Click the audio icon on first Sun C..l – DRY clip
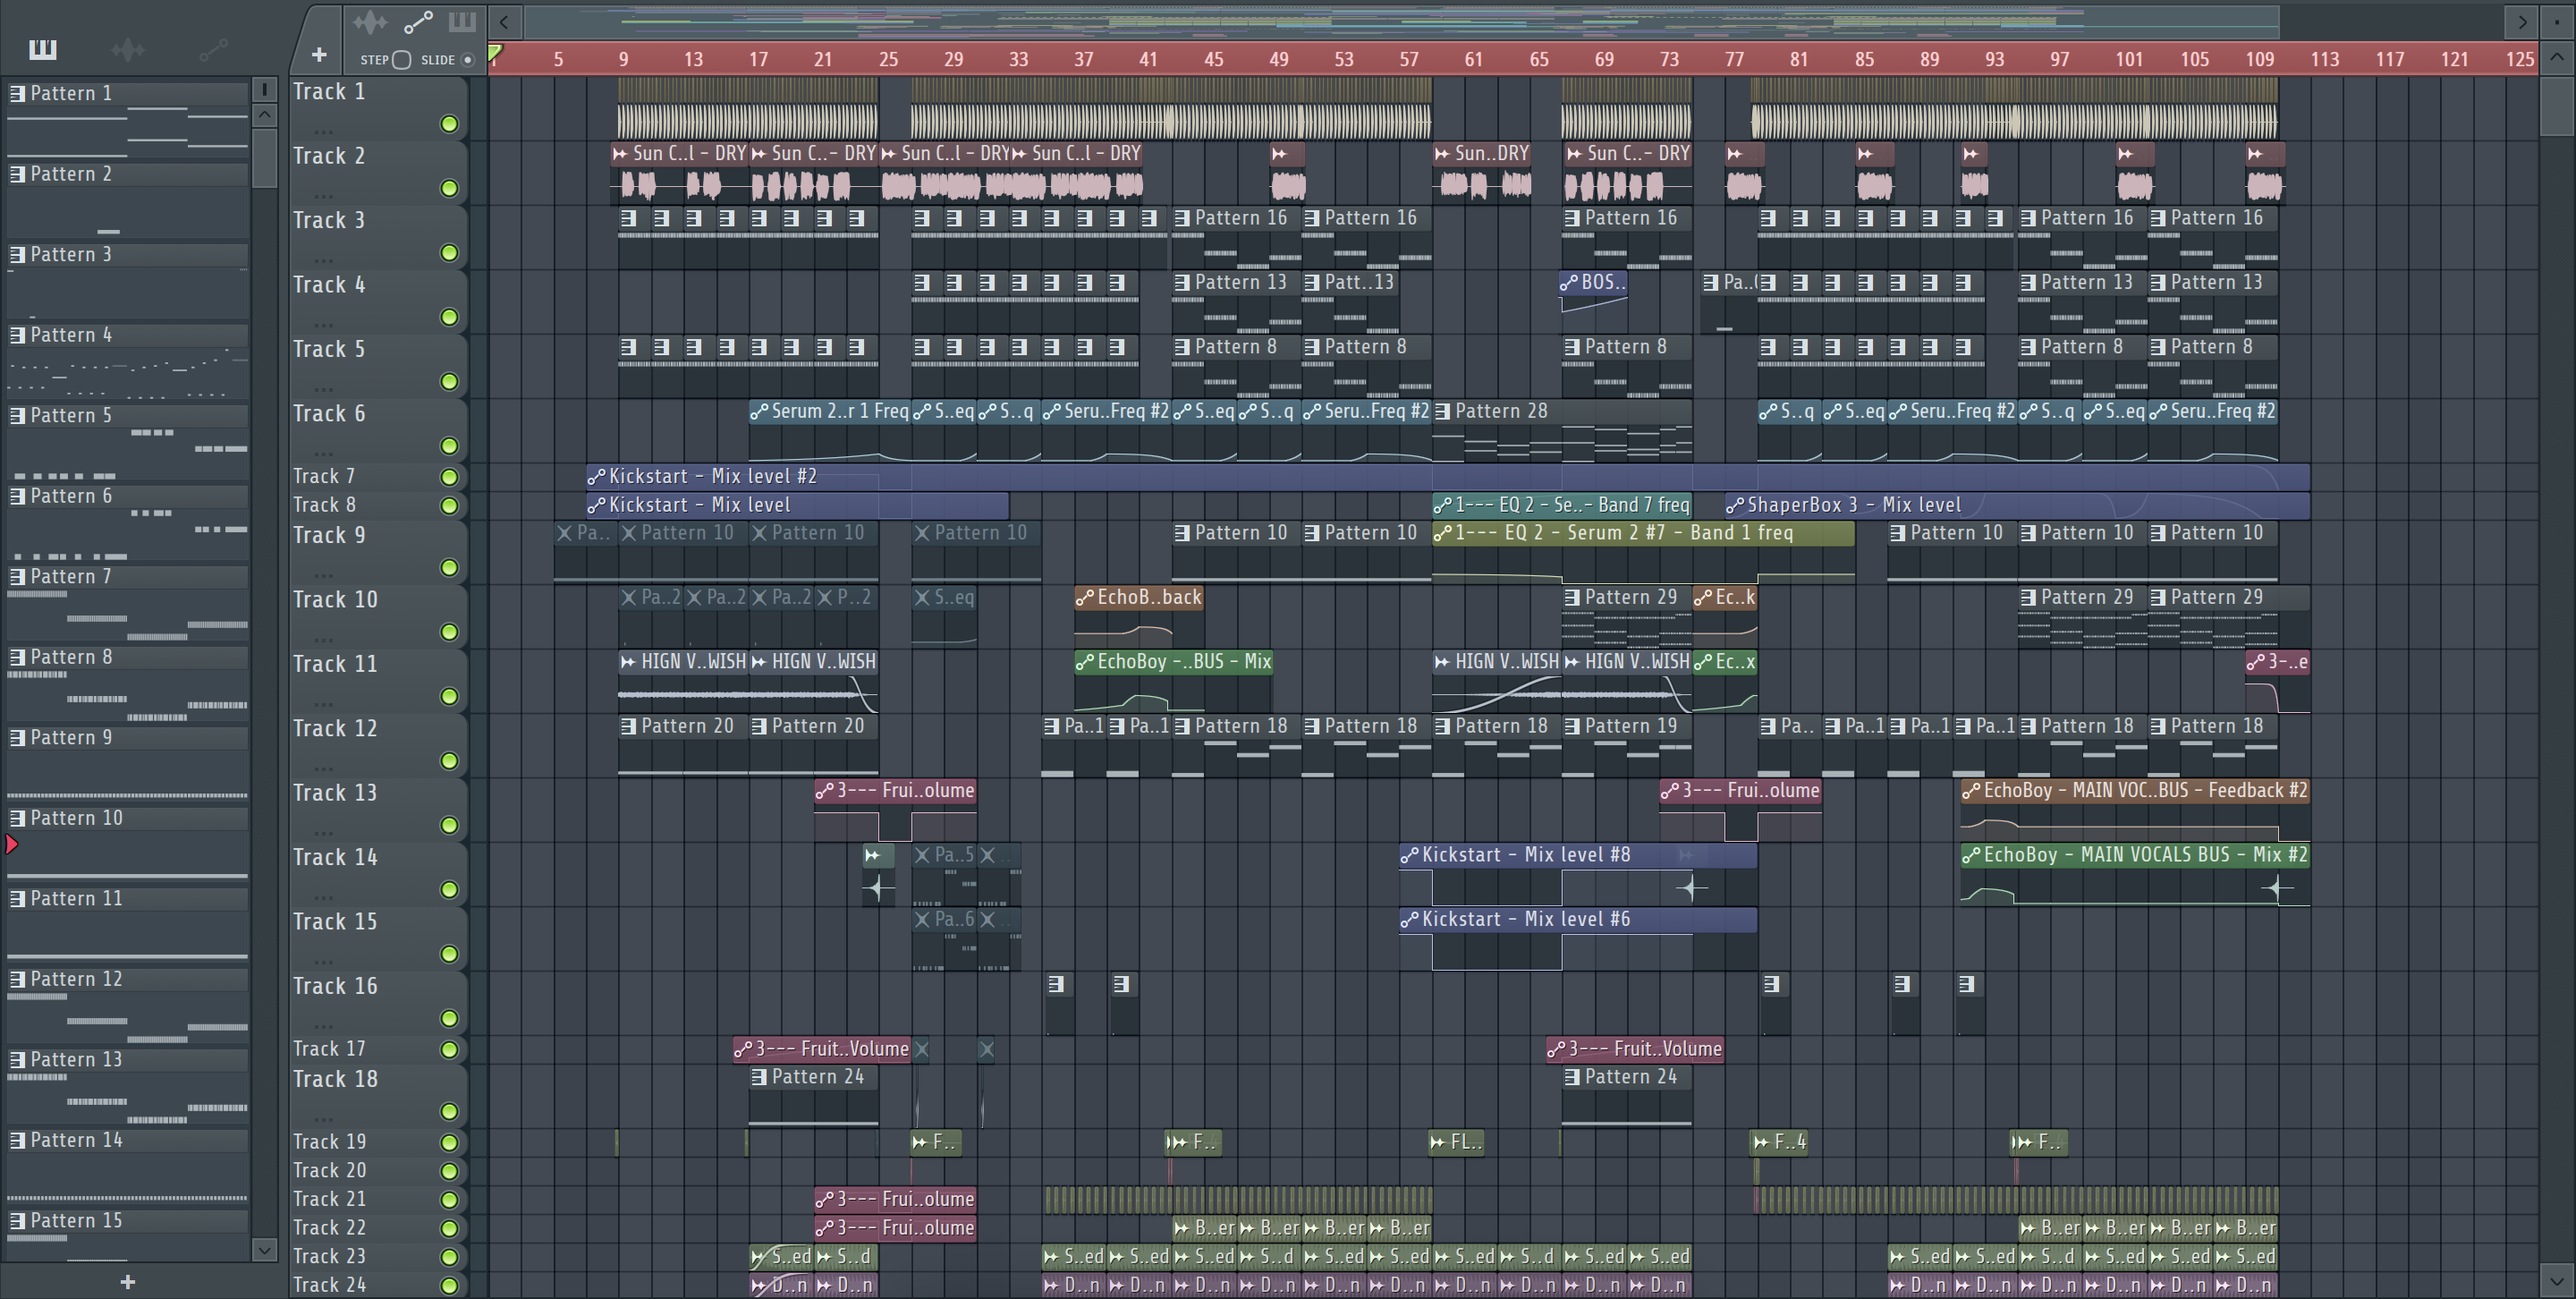This screenshot has width=2576, height=1299. point(620,154)
